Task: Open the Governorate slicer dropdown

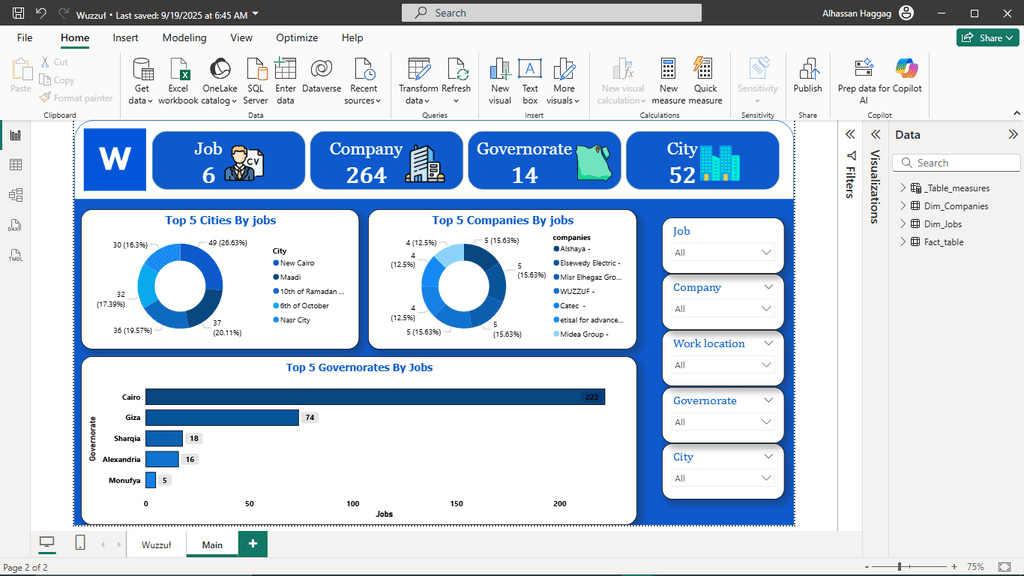Action: click(767, 422)
